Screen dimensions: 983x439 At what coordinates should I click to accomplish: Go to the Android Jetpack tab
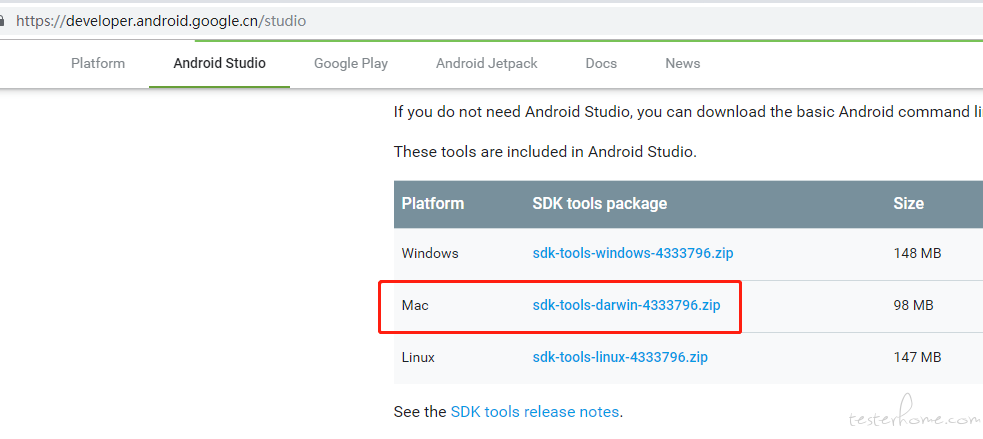coord(487,63)
